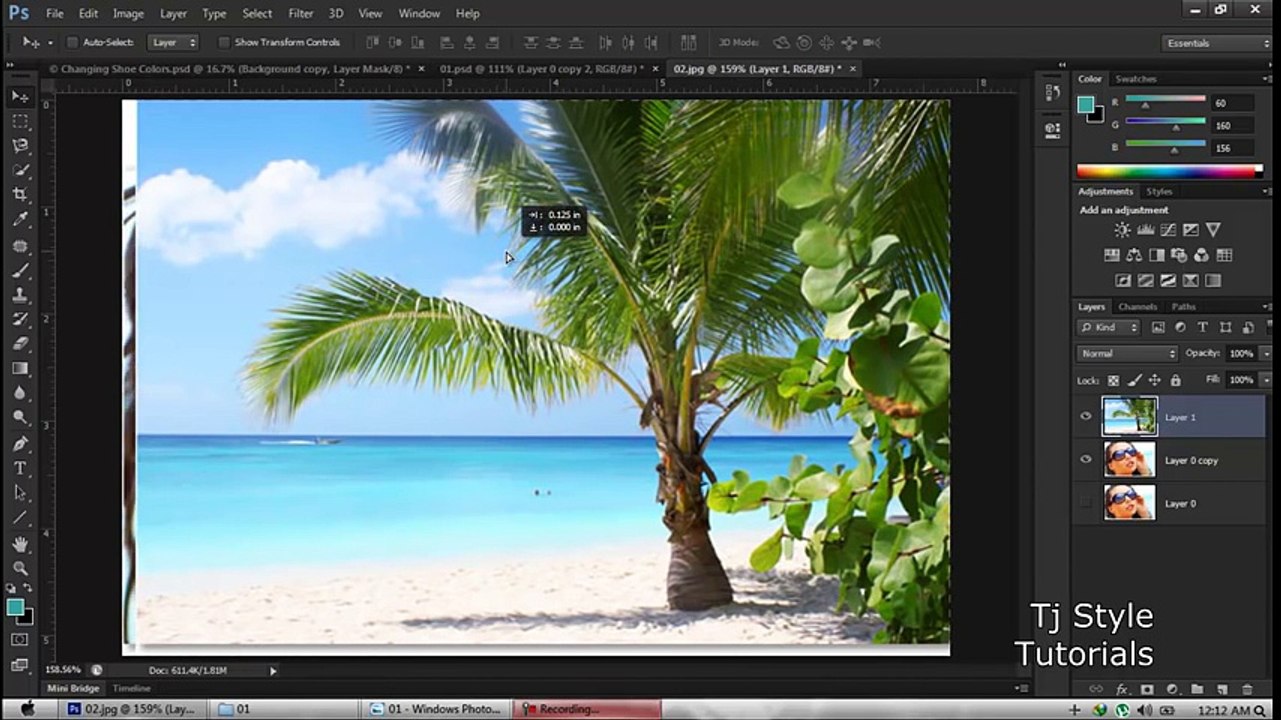Select the Crop tool
Viewport: 1281px width, 720px height.
pos(20,195)
